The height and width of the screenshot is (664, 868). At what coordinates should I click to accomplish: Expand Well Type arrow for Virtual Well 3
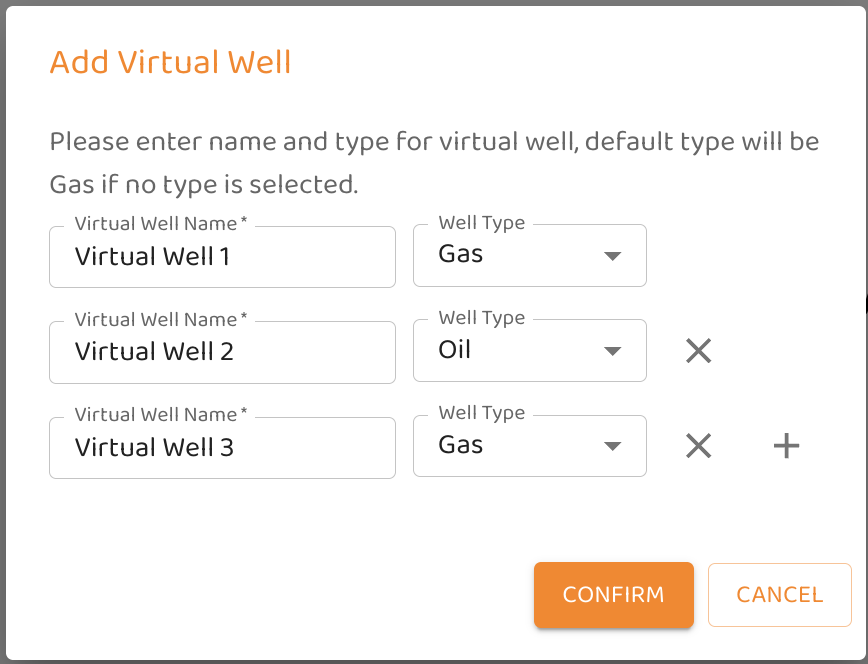pos(613,447)
